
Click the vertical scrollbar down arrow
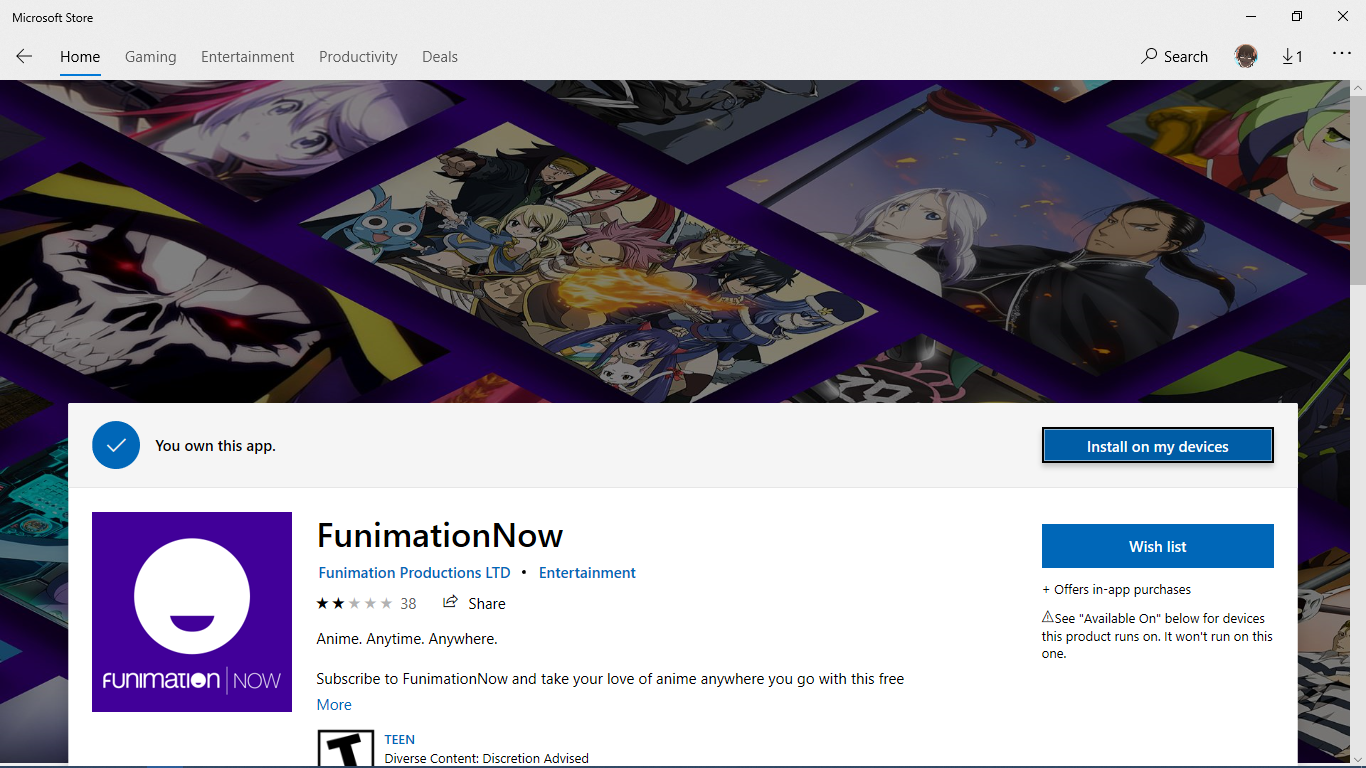click(x=1358, y=758)
